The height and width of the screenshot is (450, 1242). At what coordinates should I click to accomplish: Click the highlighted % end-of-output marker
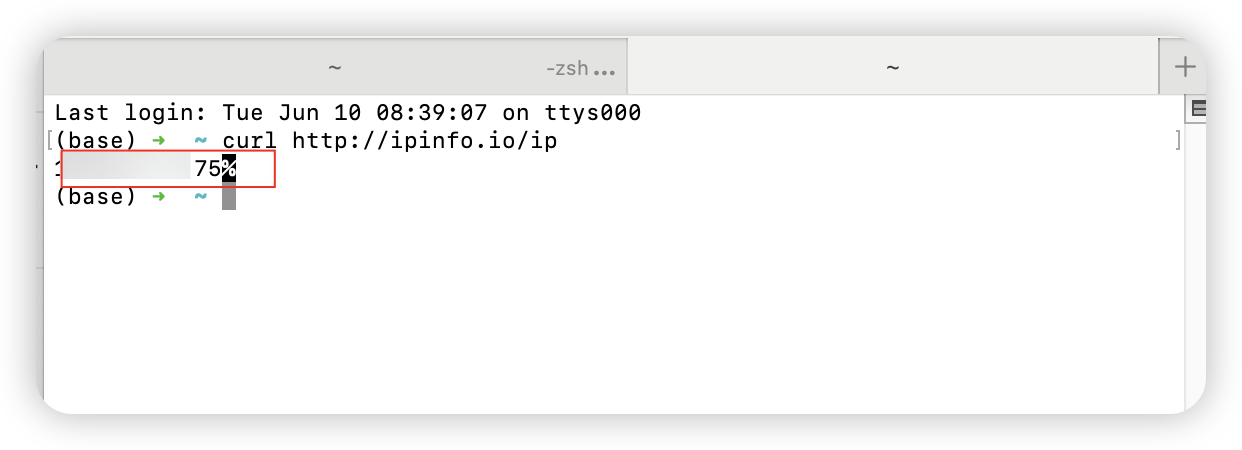click(229, 169)
